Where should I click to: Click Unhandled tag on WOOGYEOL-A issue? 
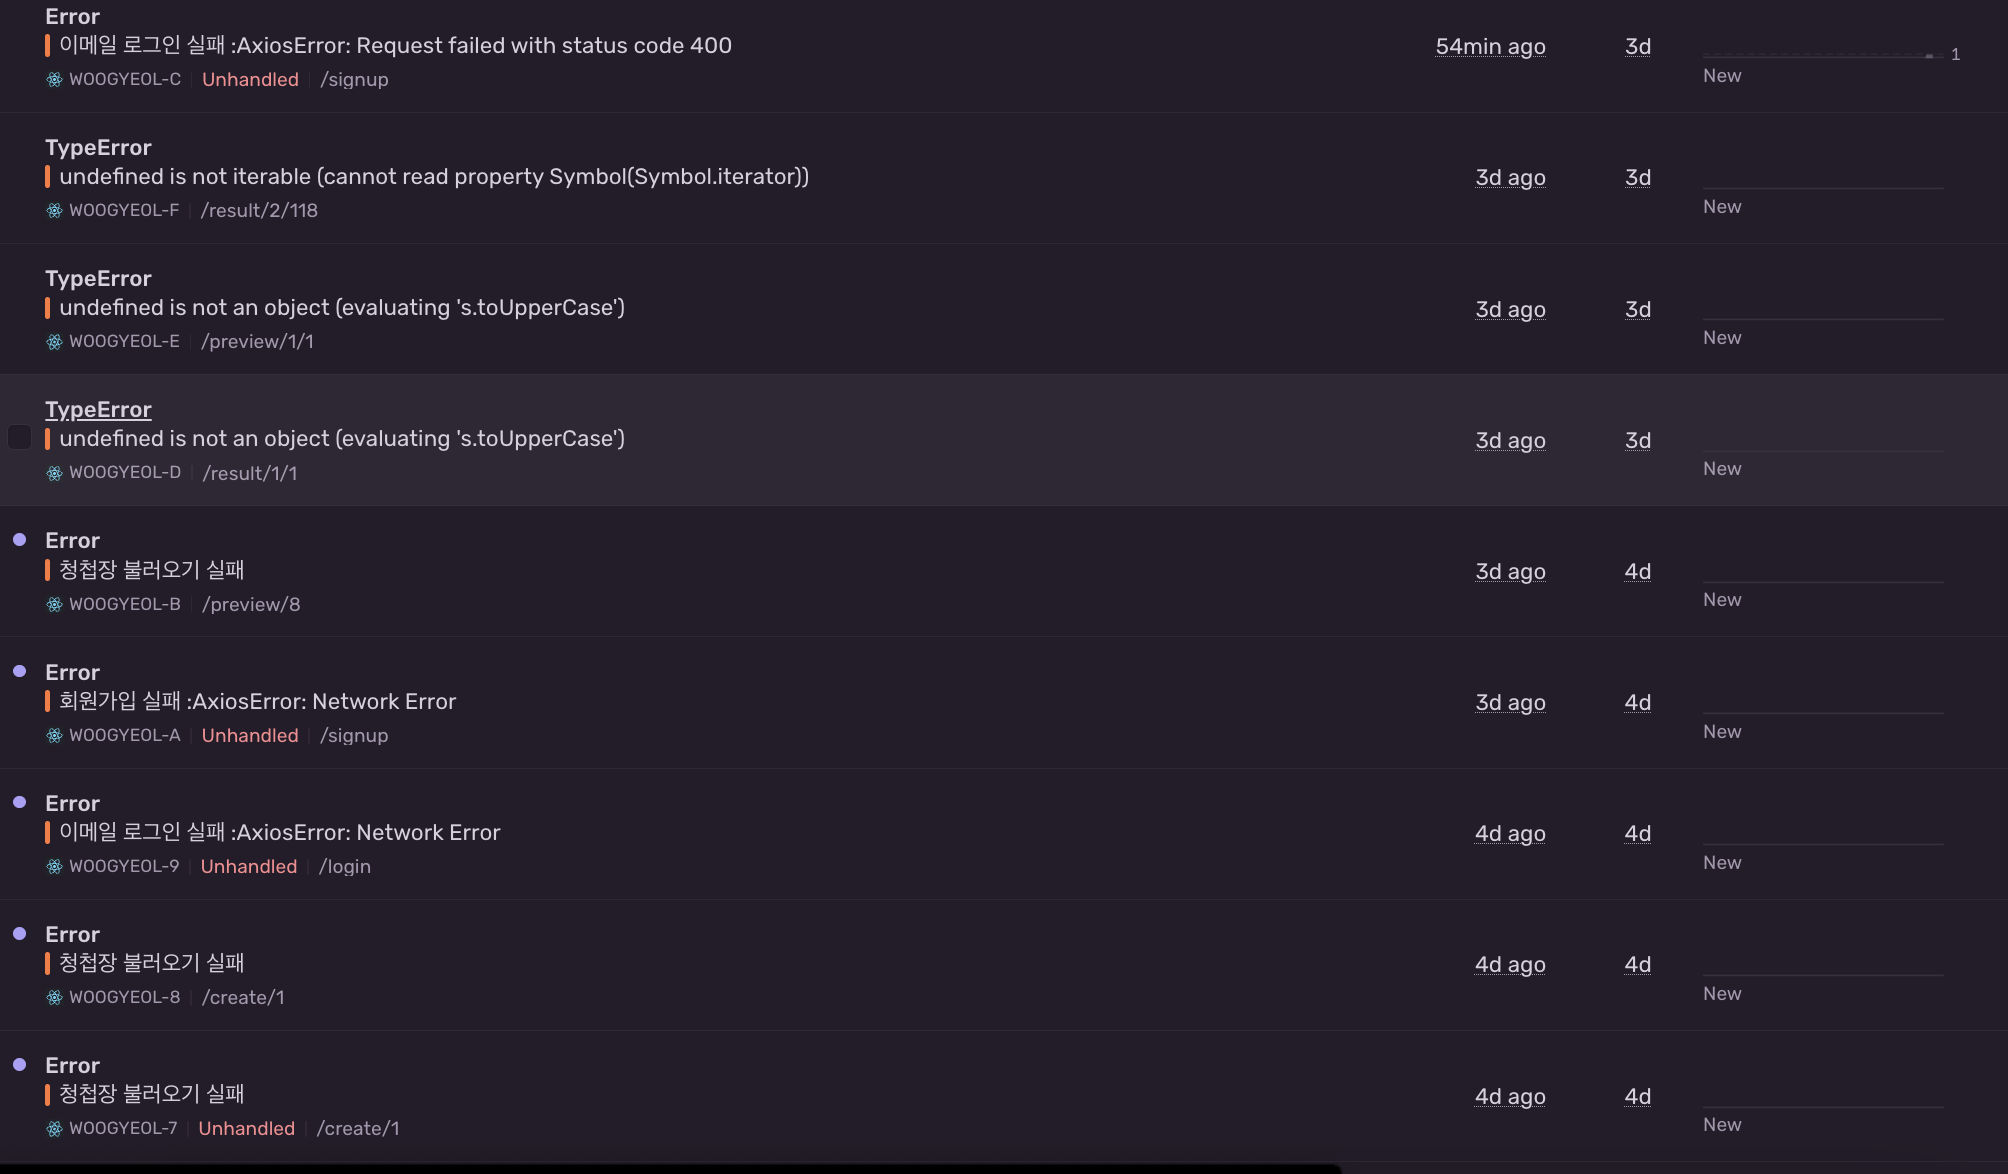tap(250, 736)
